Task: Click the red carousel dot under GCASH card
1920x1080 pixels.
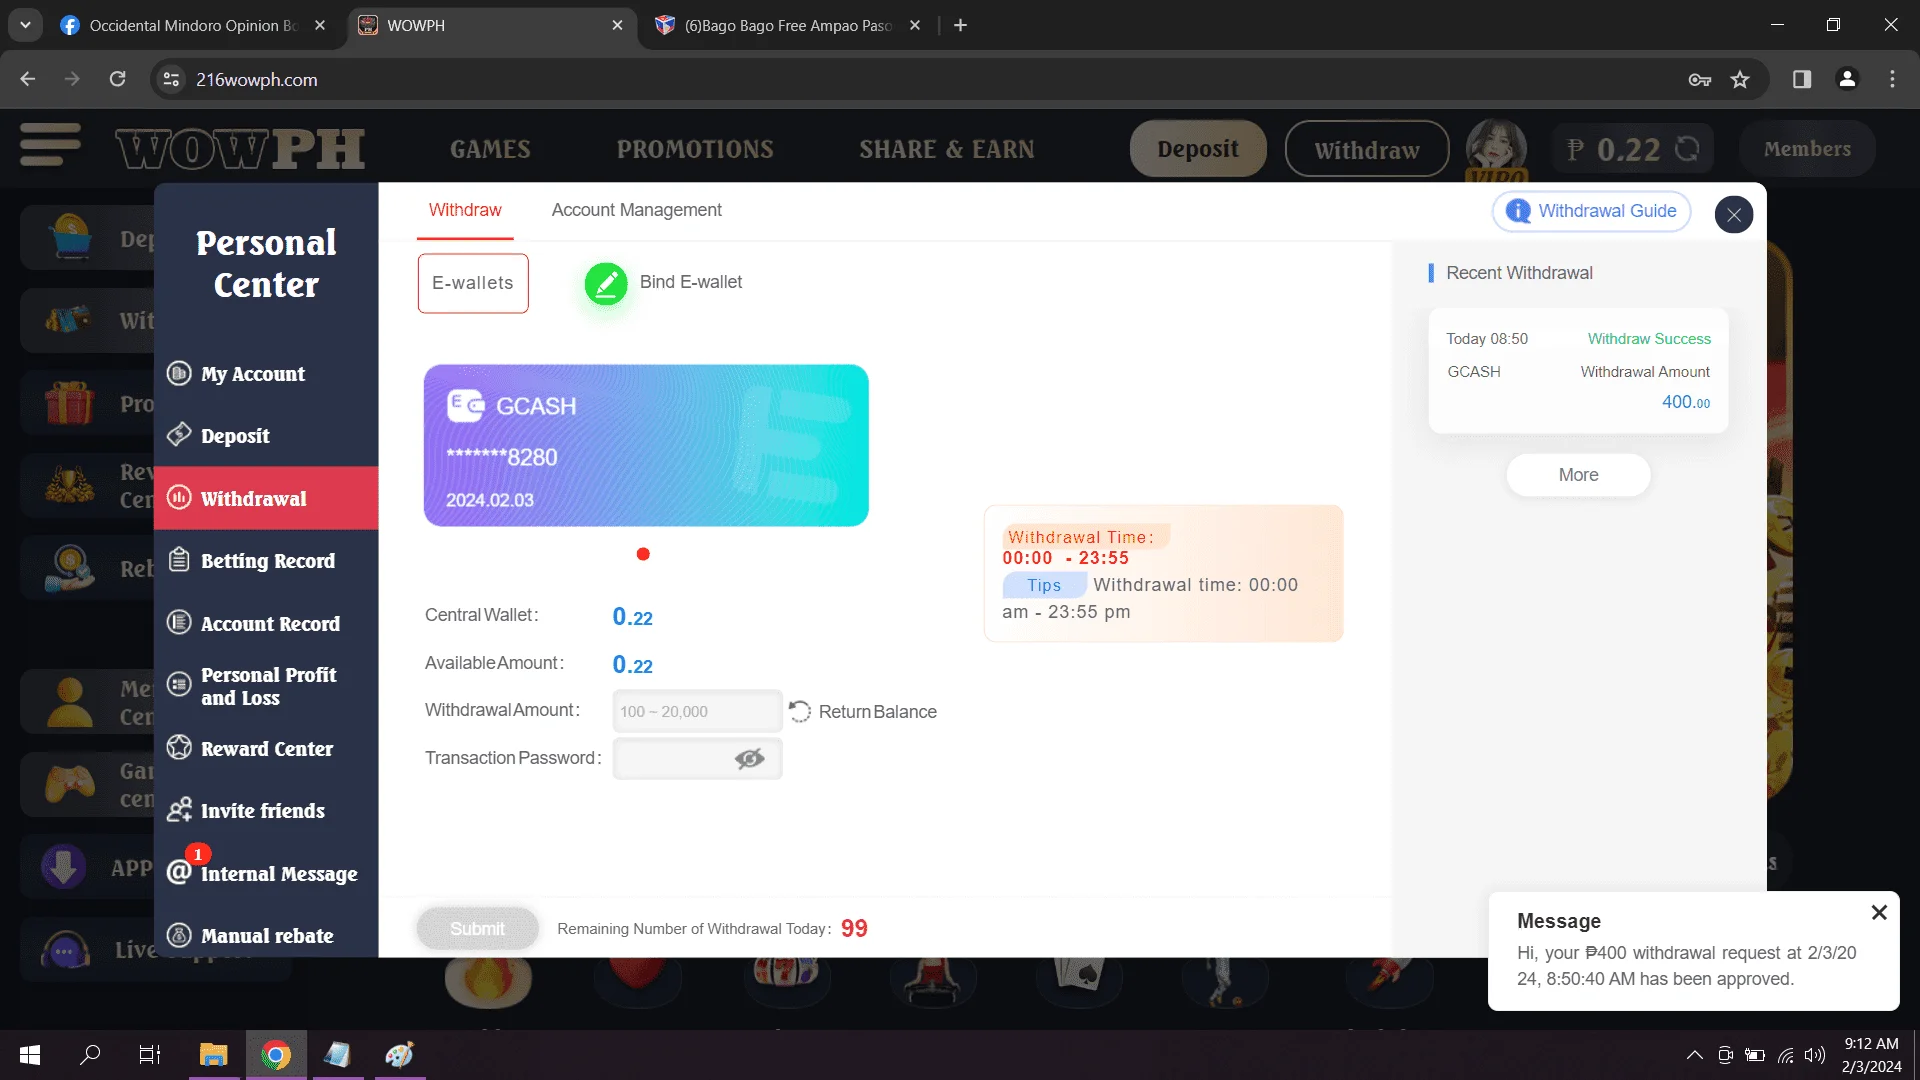Action: [643, 554]
